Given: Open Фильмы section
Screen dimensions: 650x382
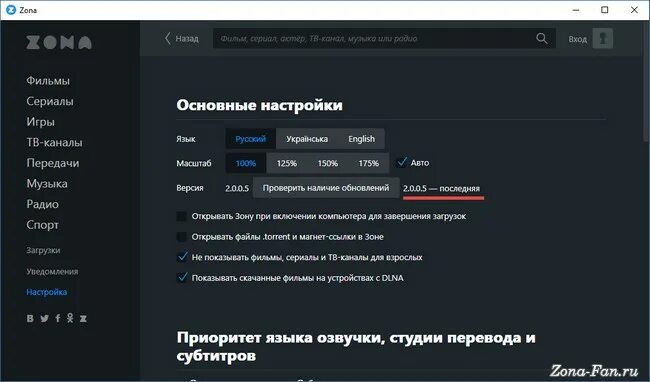Looking at the screenshot, I should 48,80.
